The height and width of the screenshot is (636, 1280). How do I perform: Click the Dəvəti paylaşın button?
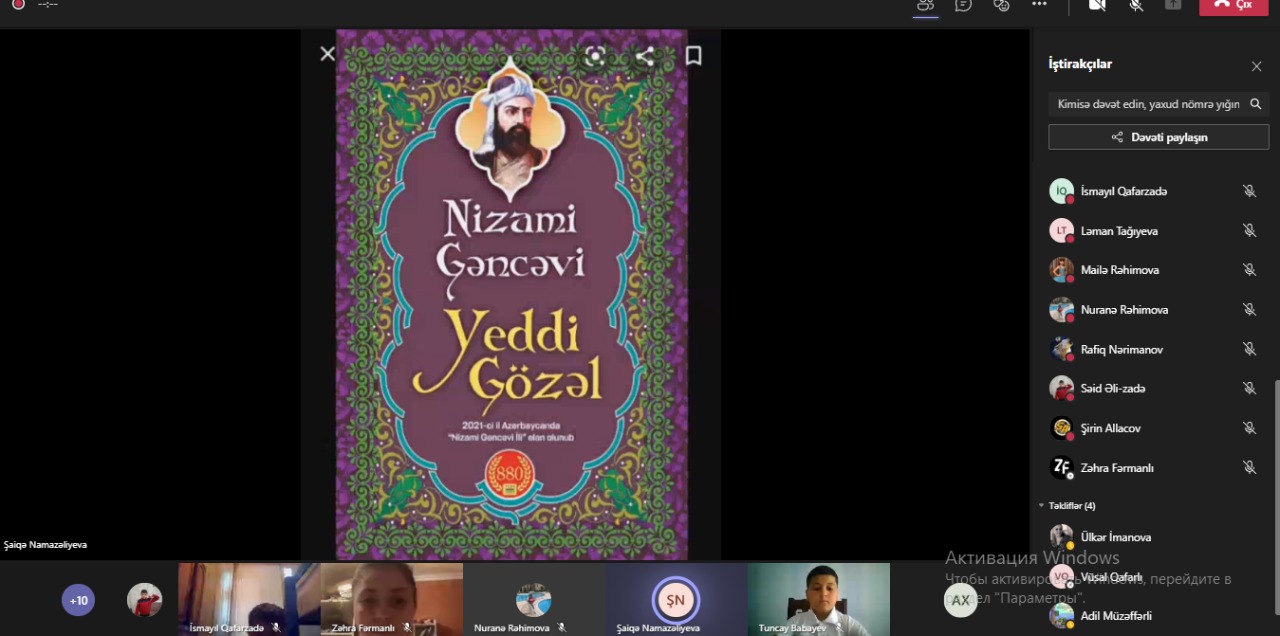[1158, 137]
